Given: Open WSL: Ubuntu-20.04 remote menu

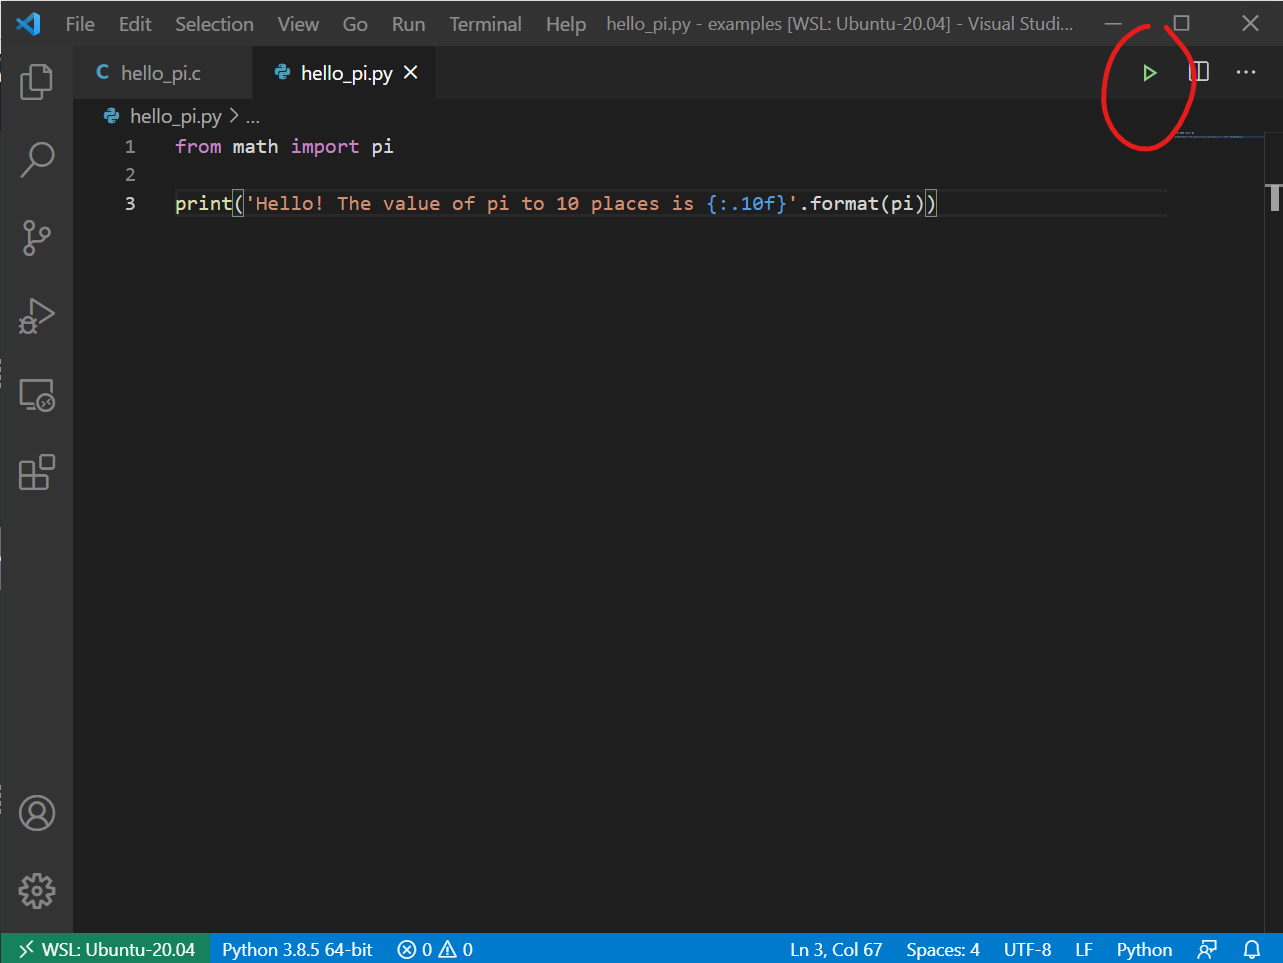Looking at the screenshot, I should [106, 949].
